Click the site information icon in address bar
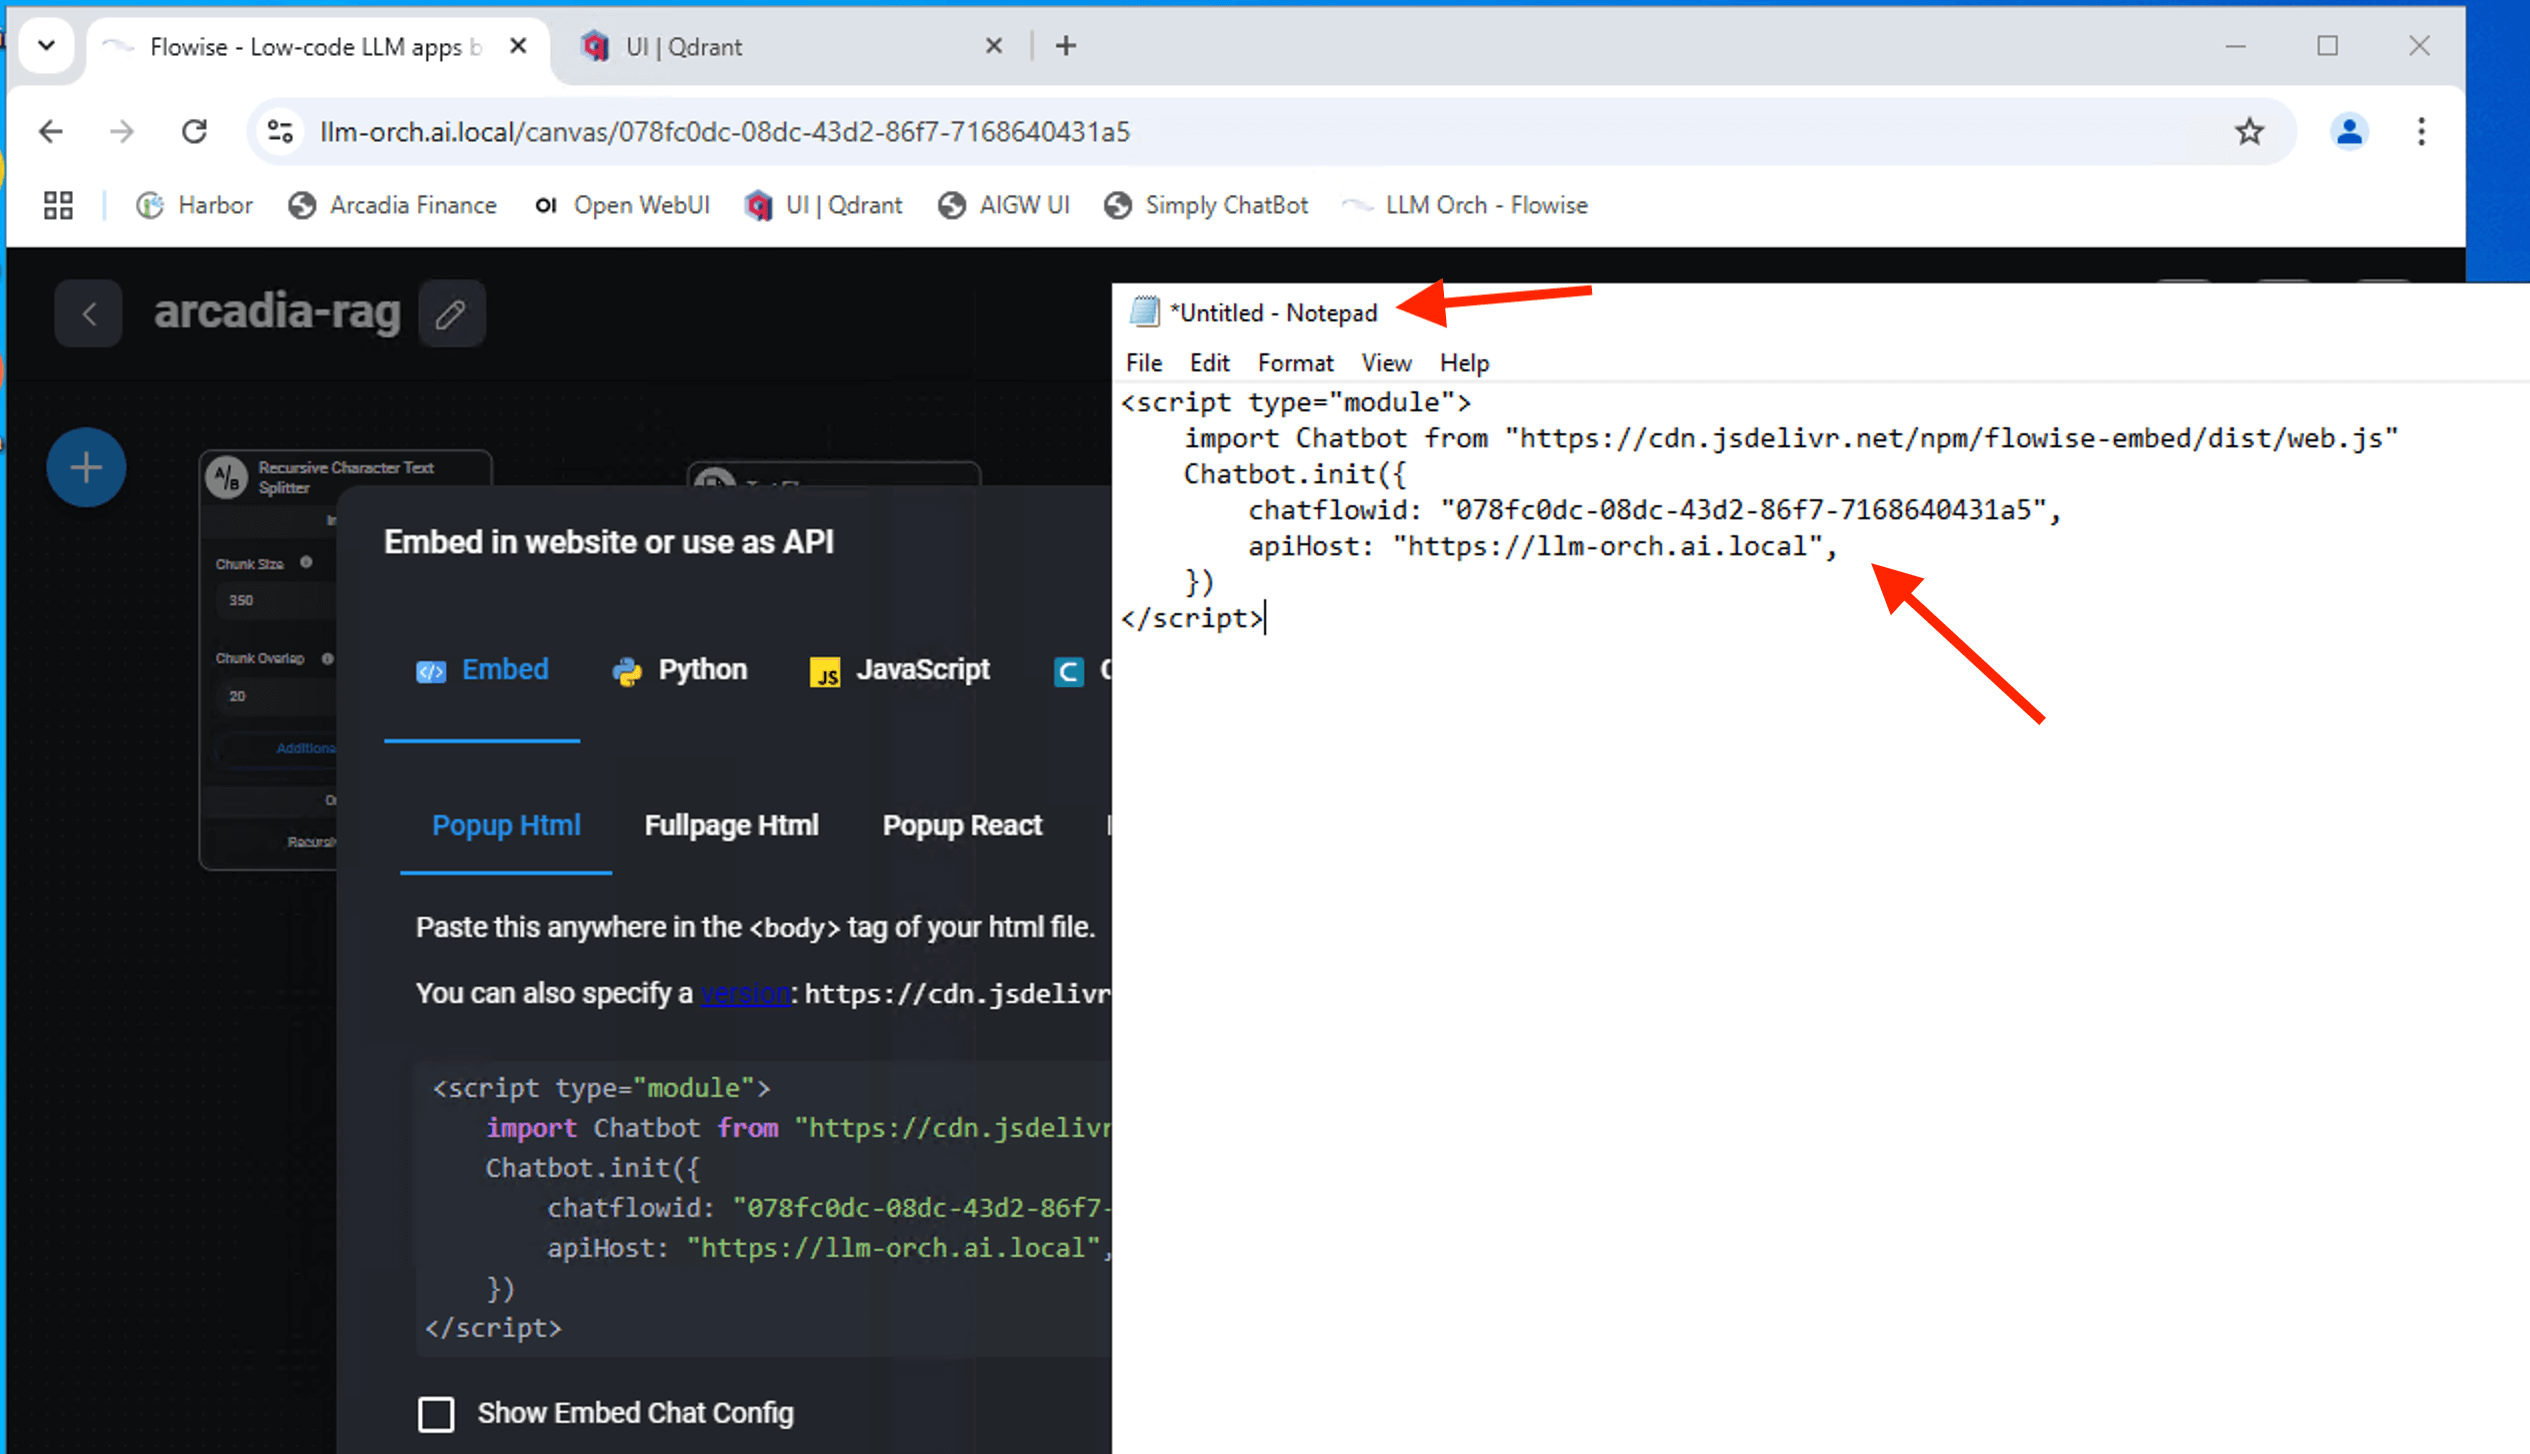This screenshot has height=1454, width=2530. (281, 131)
